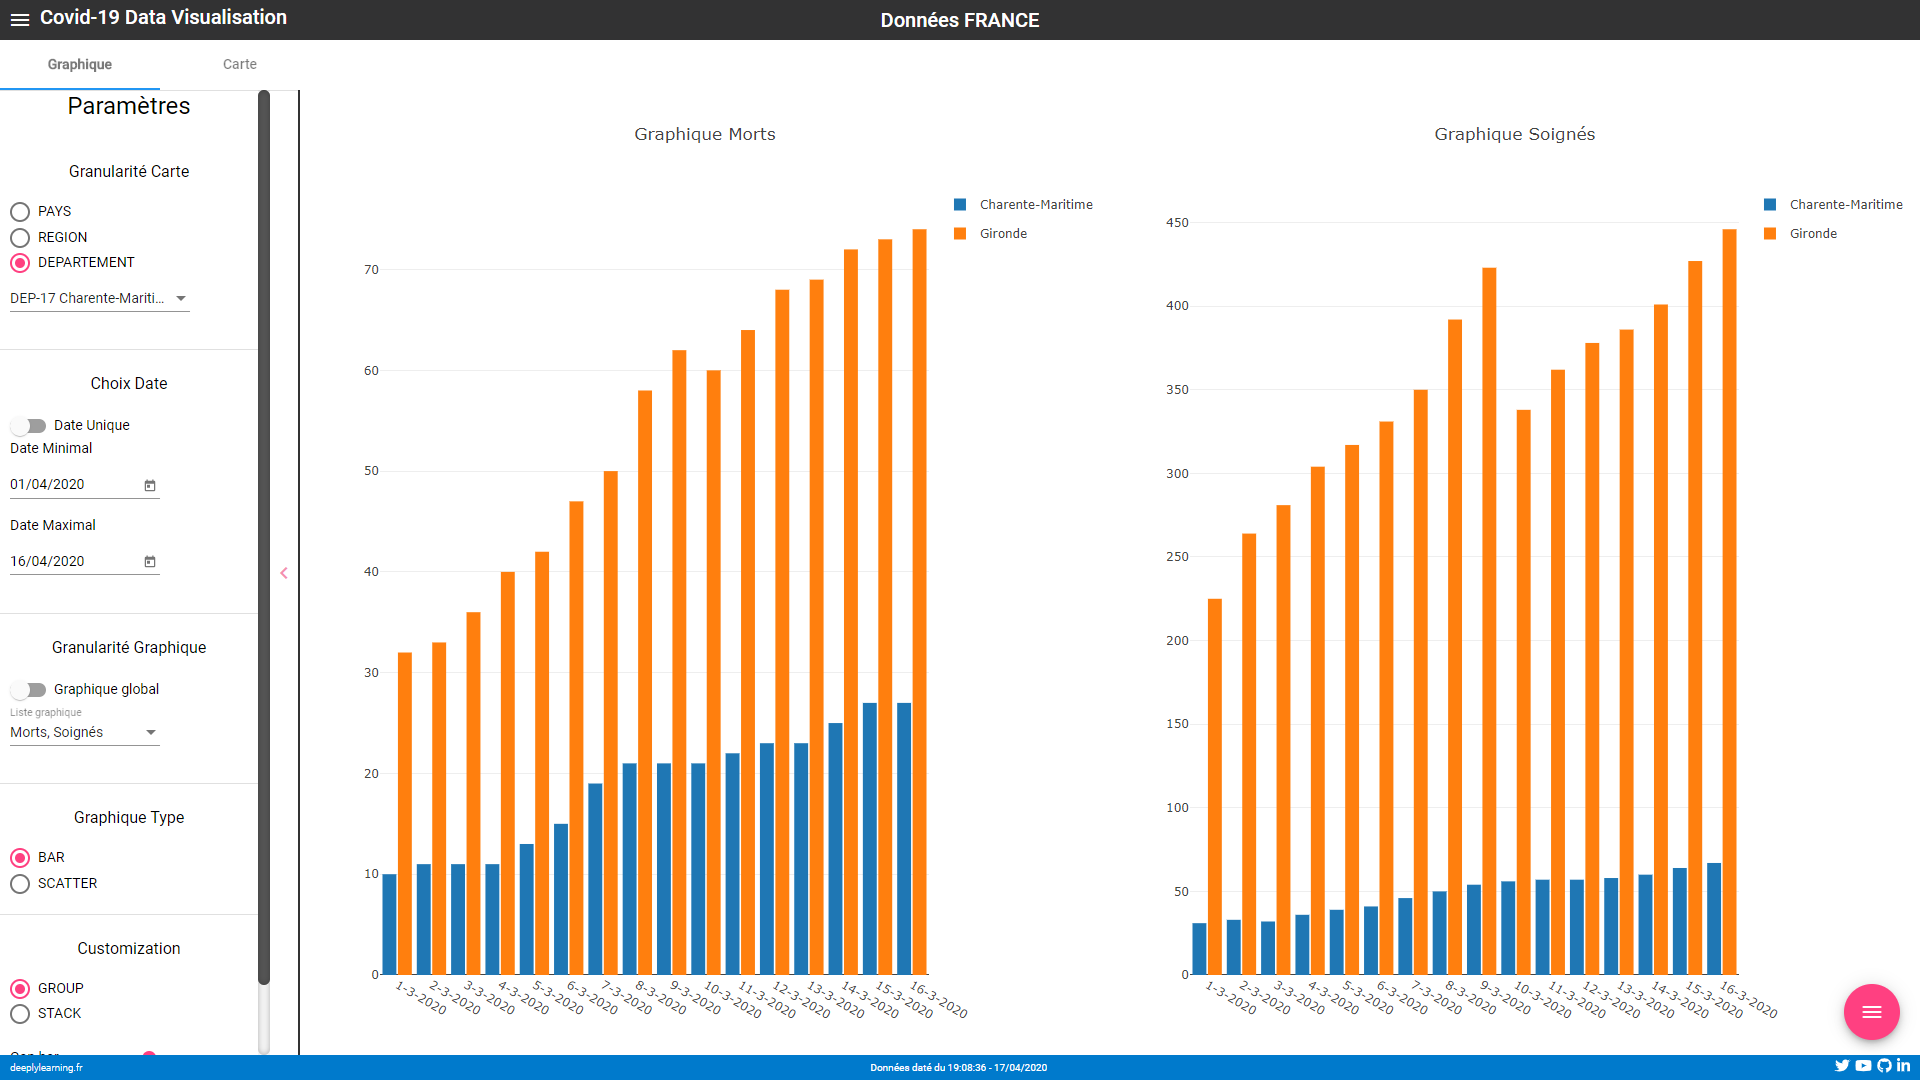Enable the Graphique global switch
1920x1080 pixels.
tap(29, 690)
